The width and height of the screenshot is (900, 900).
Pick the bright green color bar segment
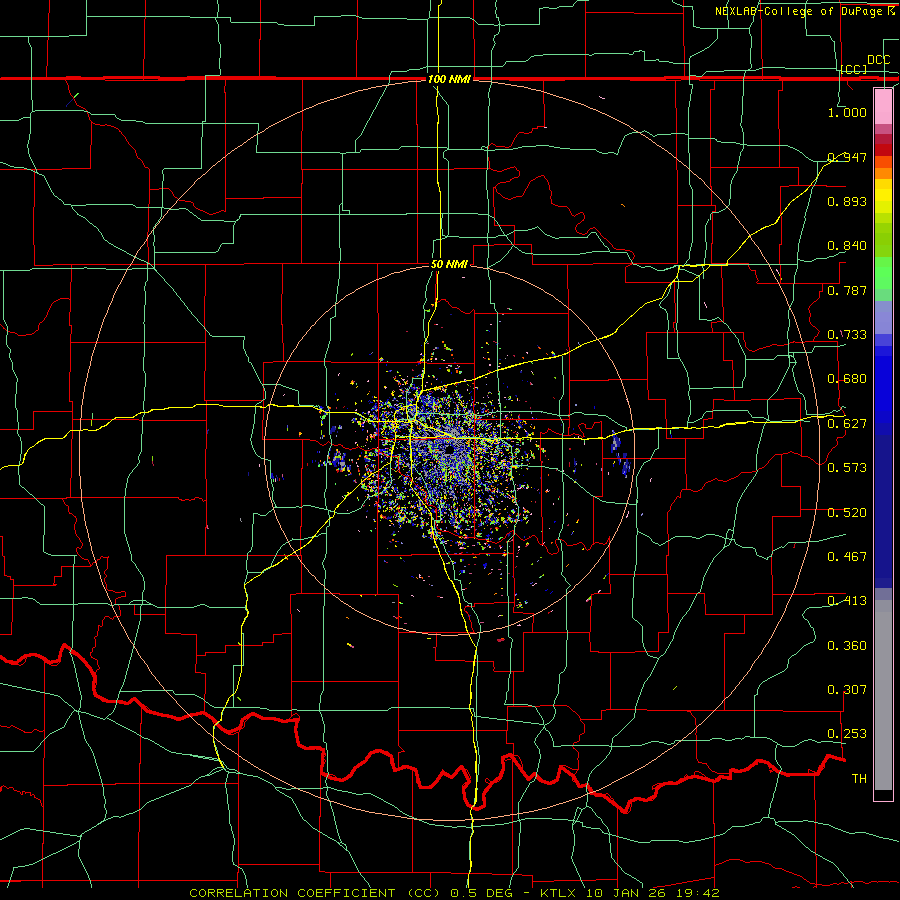[883, 273]
